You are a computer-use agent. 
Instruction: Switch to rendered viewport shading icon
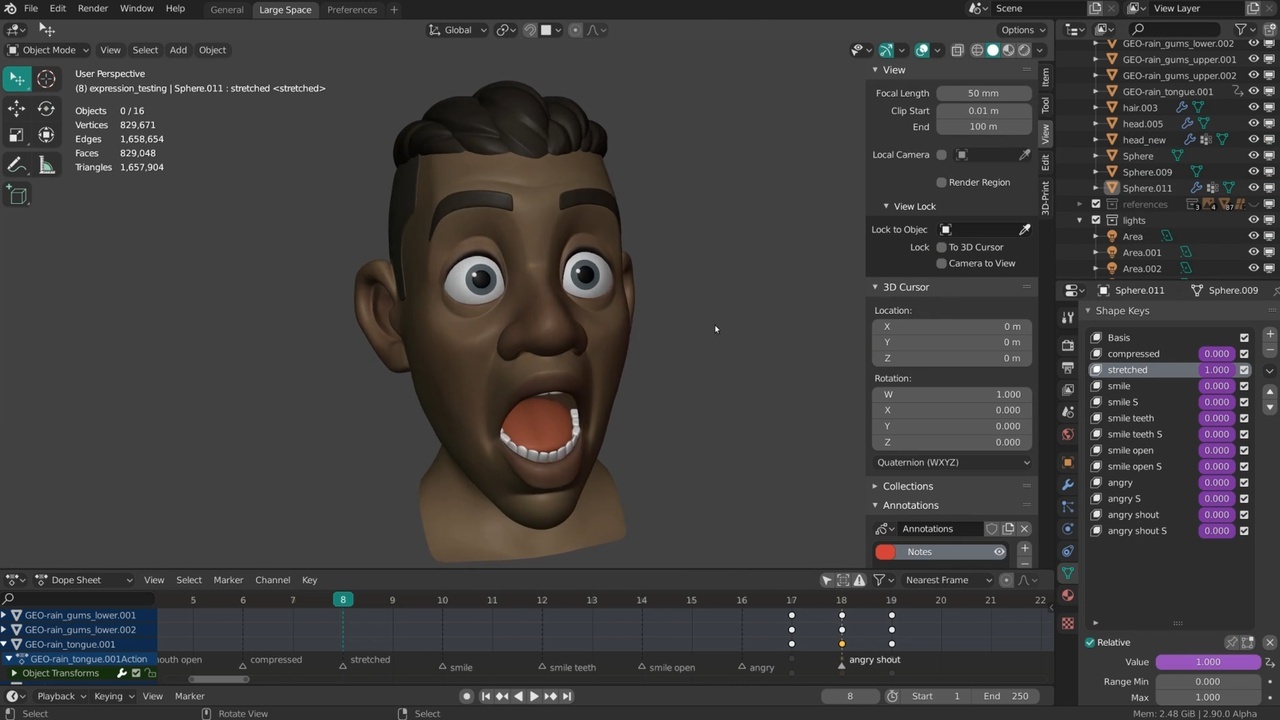(x=1024, y=50)
